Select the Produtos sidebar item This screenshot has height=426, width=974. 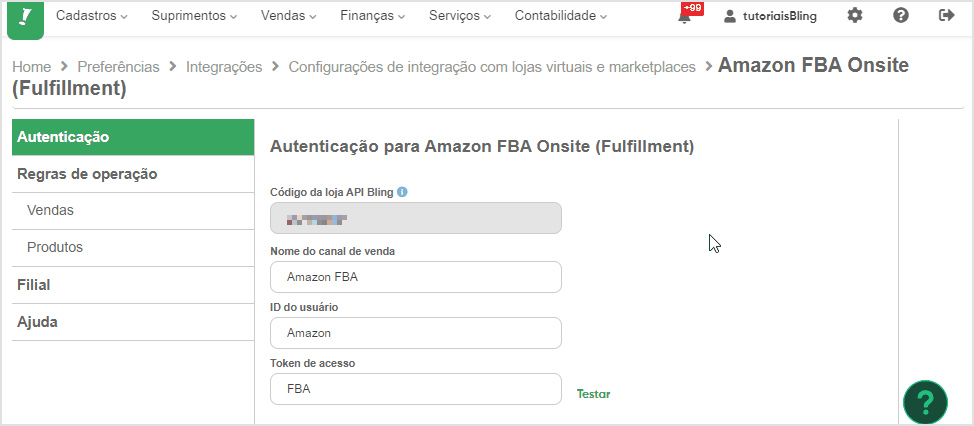pyautogui.click(x=133, y=248)
